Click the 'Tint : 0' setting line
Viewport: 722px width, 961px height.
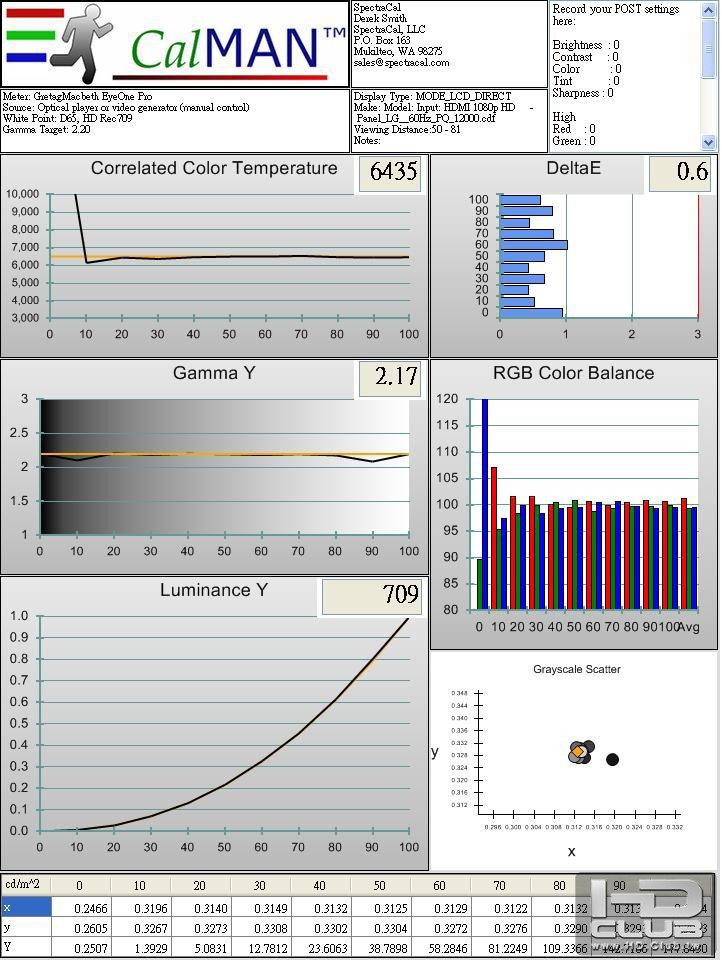coord(586,81)
